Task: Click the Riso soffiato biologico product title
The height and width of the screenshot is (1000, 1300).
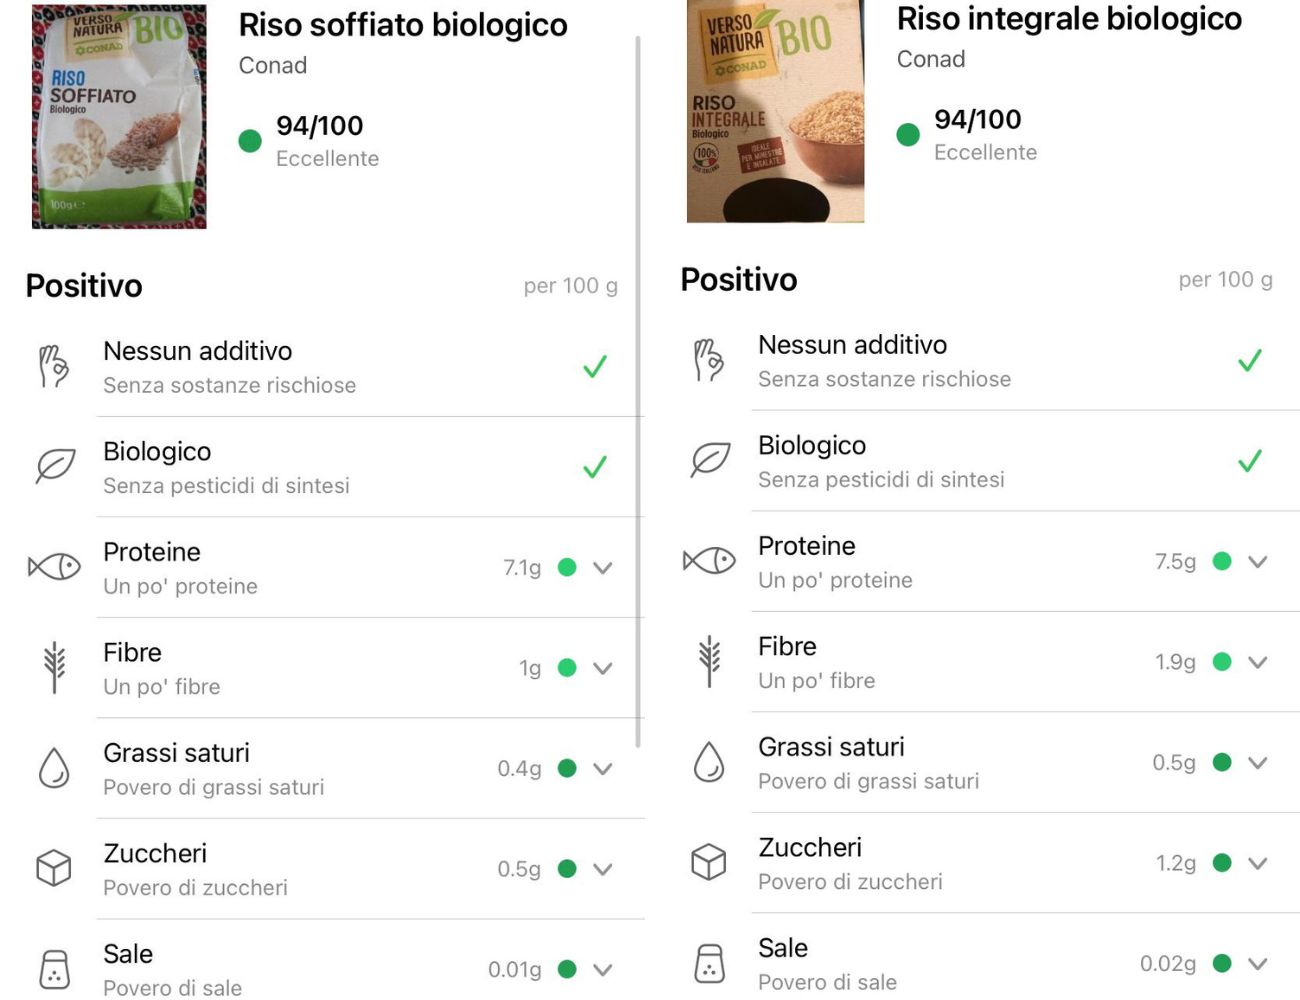Action: 403,24
